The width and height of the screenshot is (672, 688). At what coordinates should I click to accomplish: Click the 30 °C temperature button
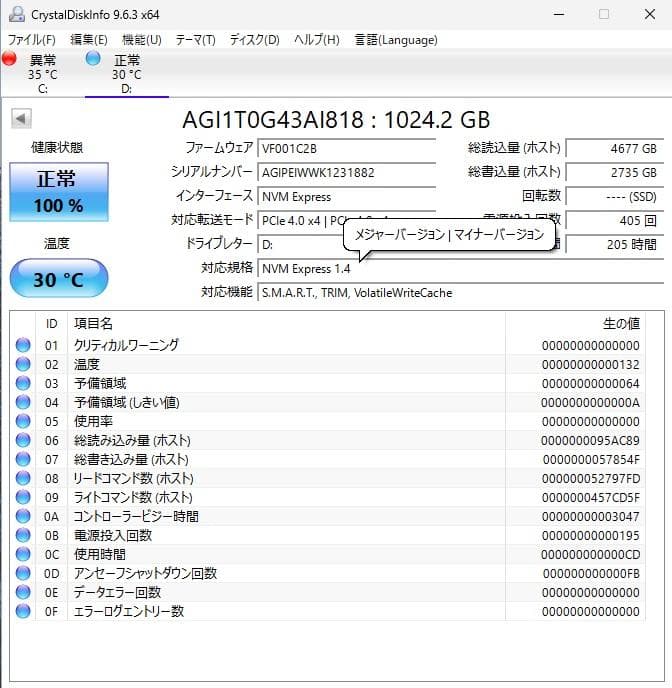tap(59, 279)
